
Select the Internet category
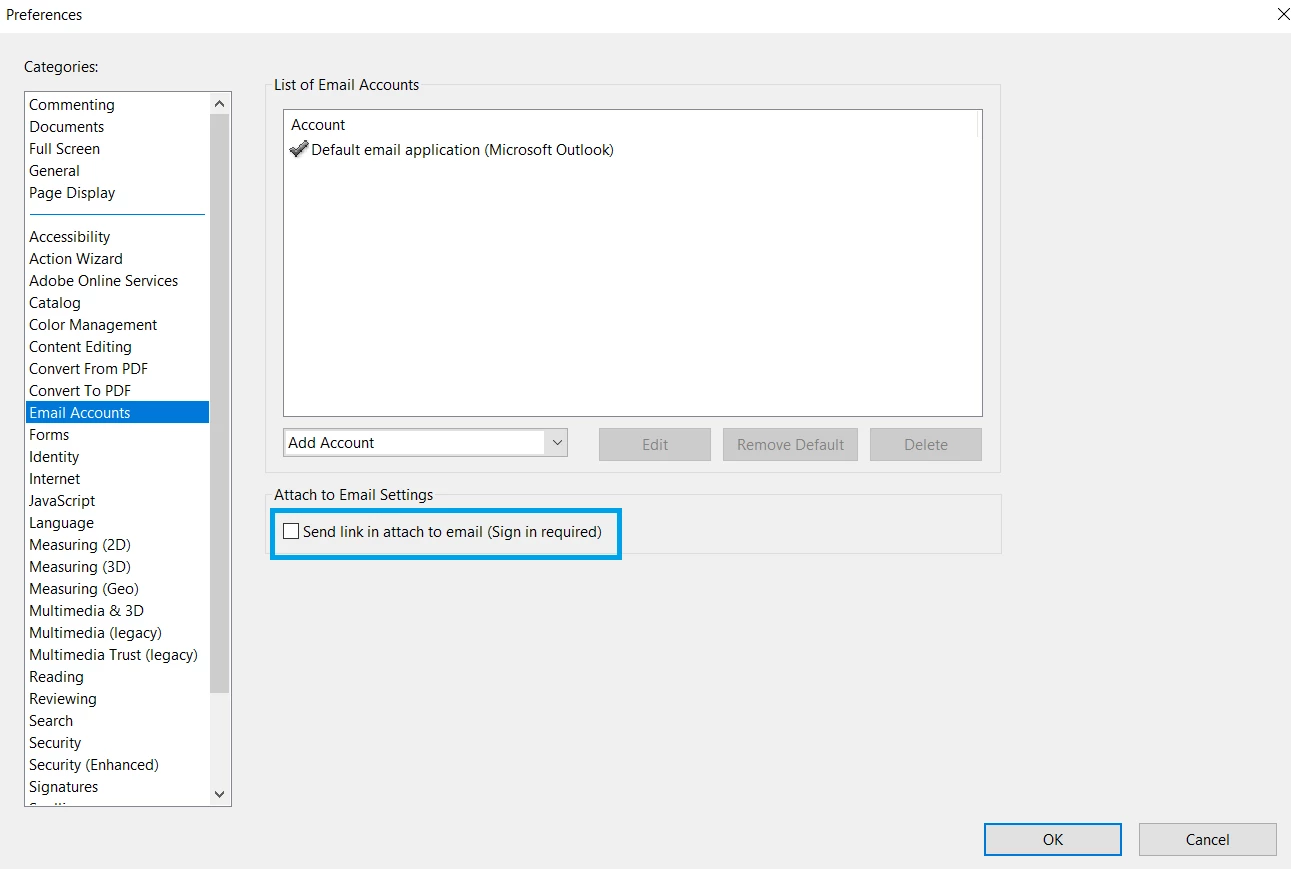(55, 479)
